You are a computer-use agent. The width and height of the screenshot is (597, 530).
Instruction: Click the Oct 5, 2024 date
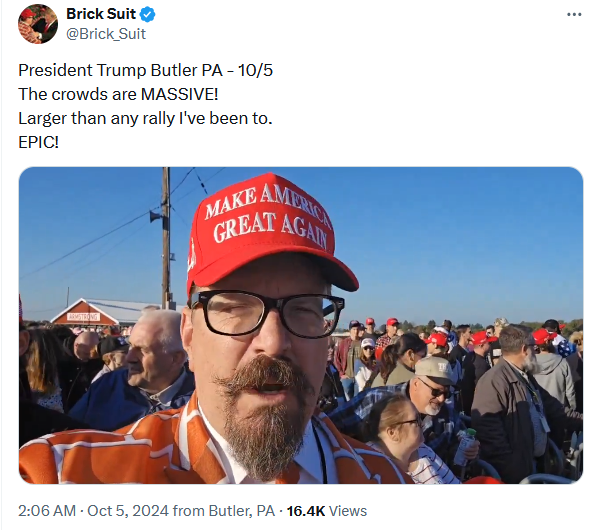point(128,511)
